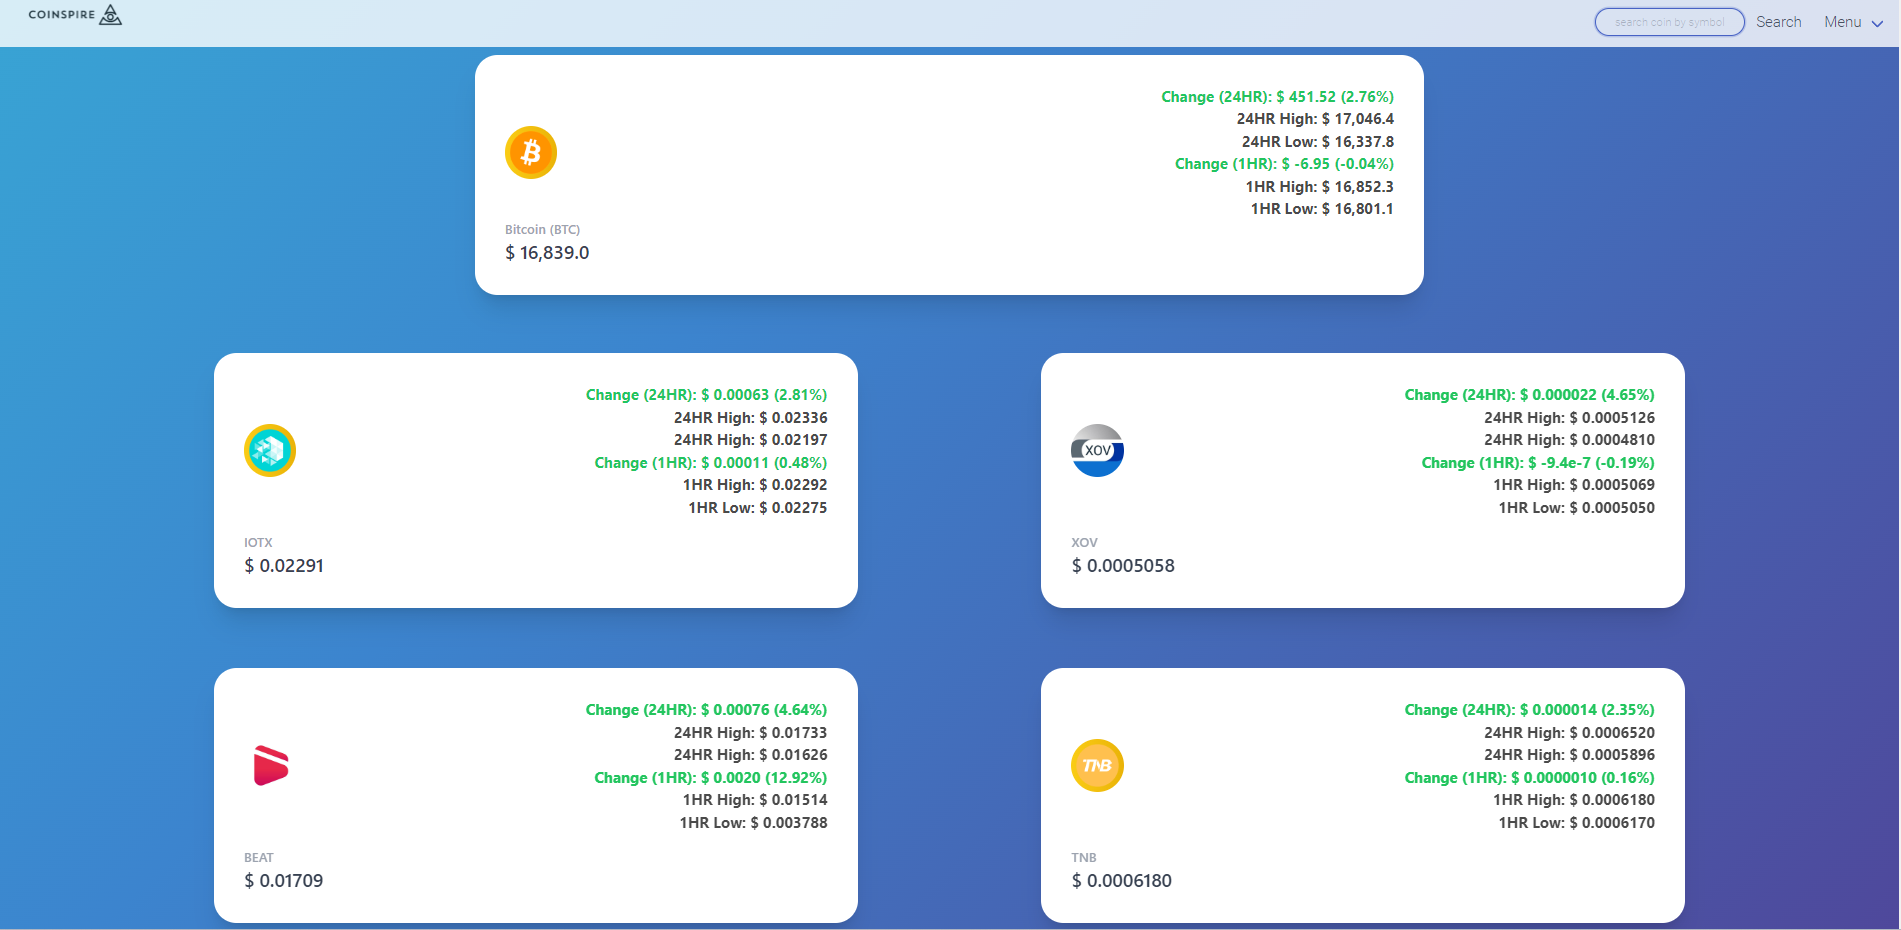Image resolution: width=1901 pixels, height=930 pixels.
Task: Click the green 1HR change on XOV card
Action: point(1538,462)
